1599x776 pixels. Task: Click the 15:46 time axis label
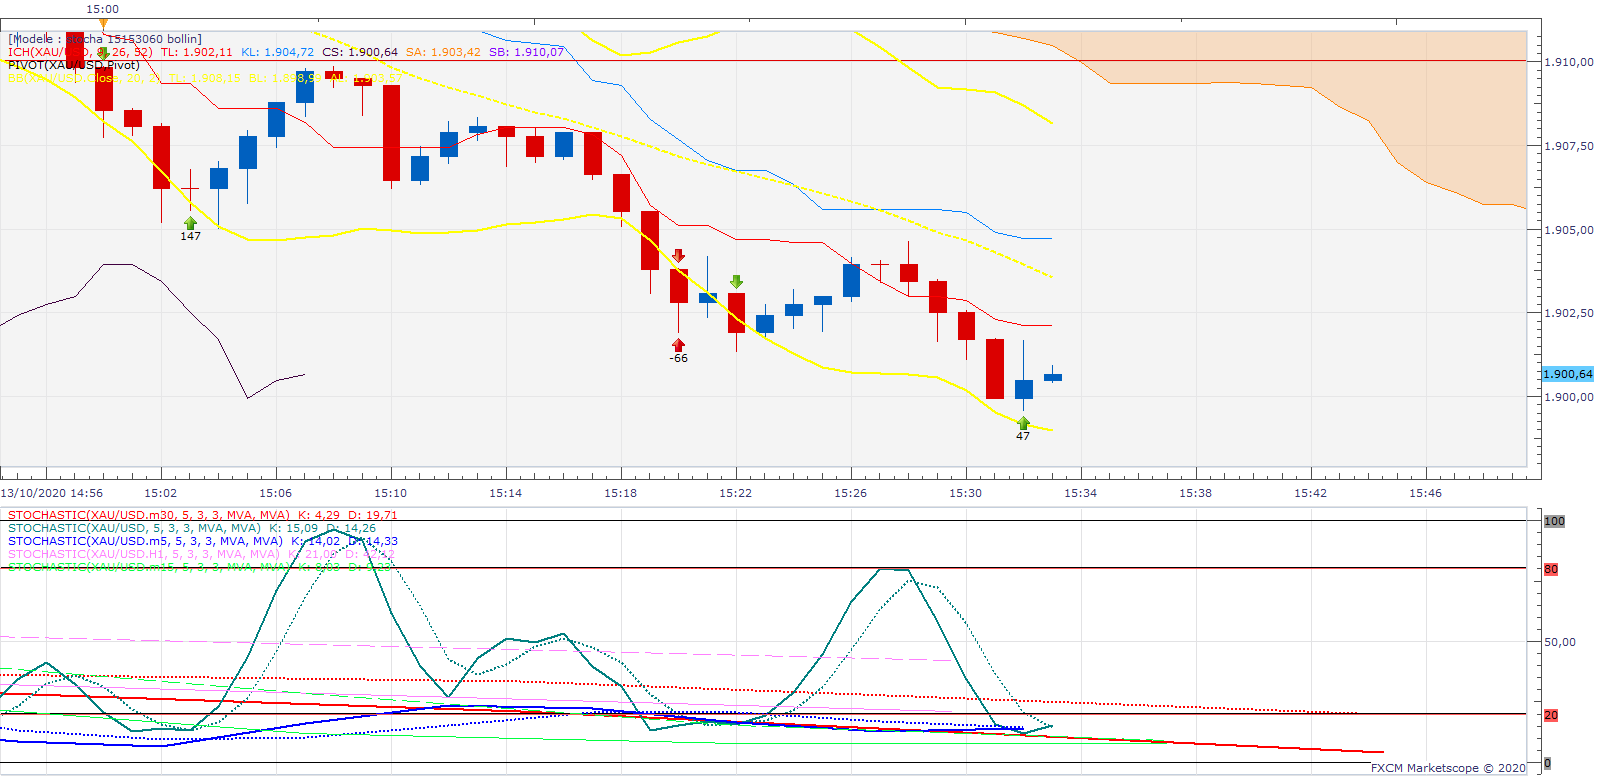coord(1426,493)
